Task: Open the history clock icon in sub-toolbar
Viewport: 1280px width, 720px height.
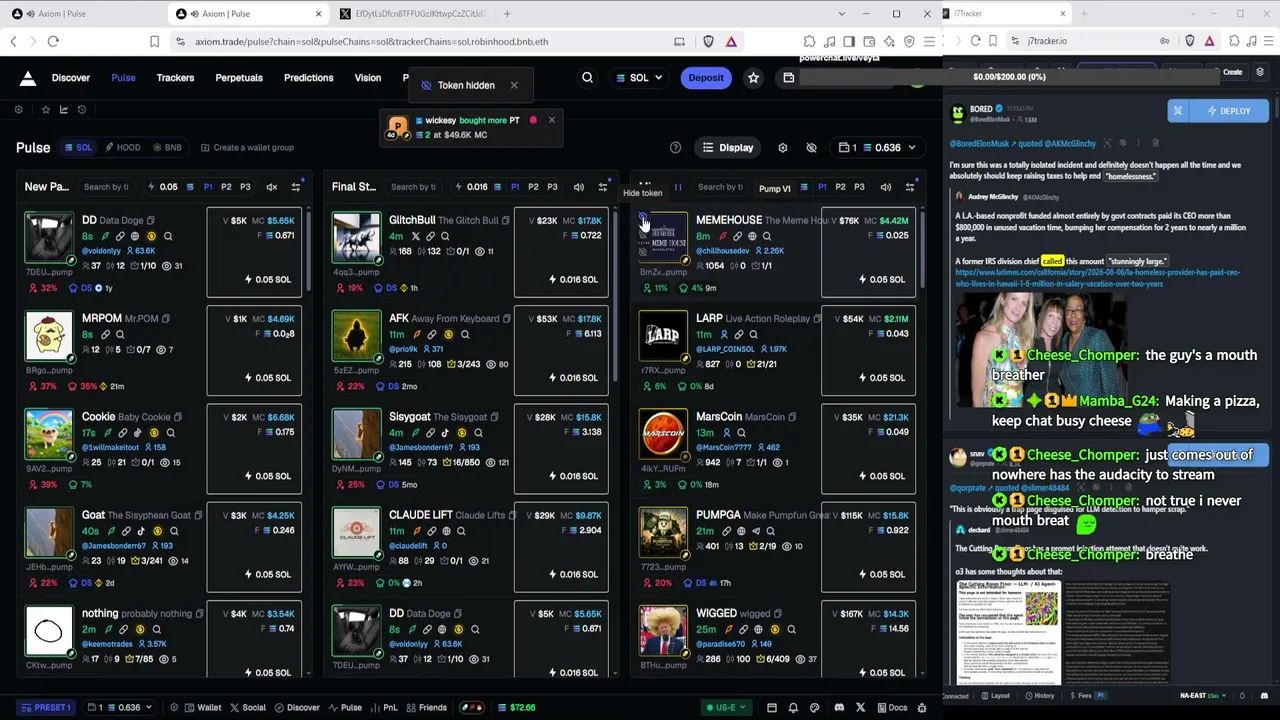Action: click(82, 110)
